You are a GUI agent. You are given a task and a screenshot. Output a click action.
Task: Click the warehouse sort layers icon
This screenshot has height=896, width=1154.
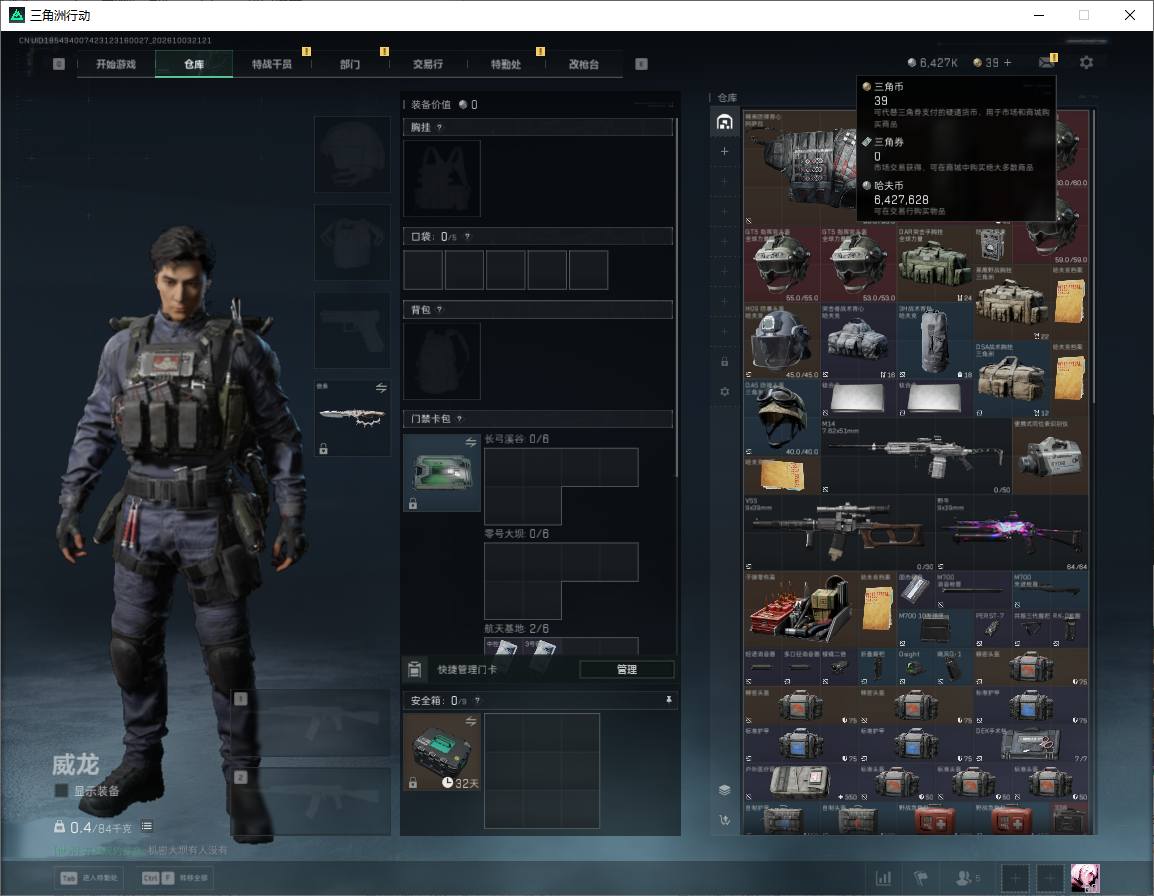coord(724,790)
